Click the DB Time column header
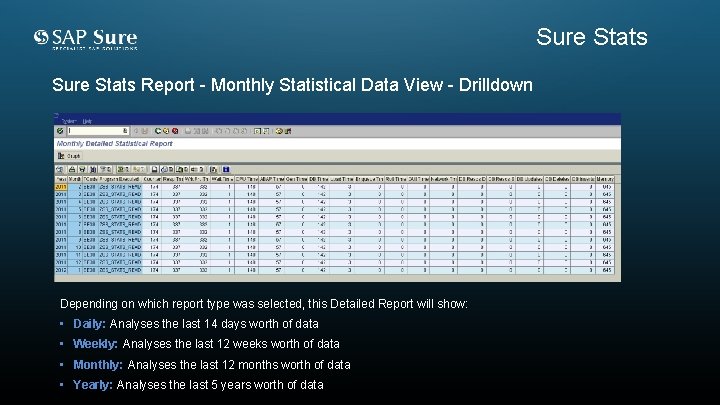The height and width of the screenshot is (405, 720). (318, 179)
